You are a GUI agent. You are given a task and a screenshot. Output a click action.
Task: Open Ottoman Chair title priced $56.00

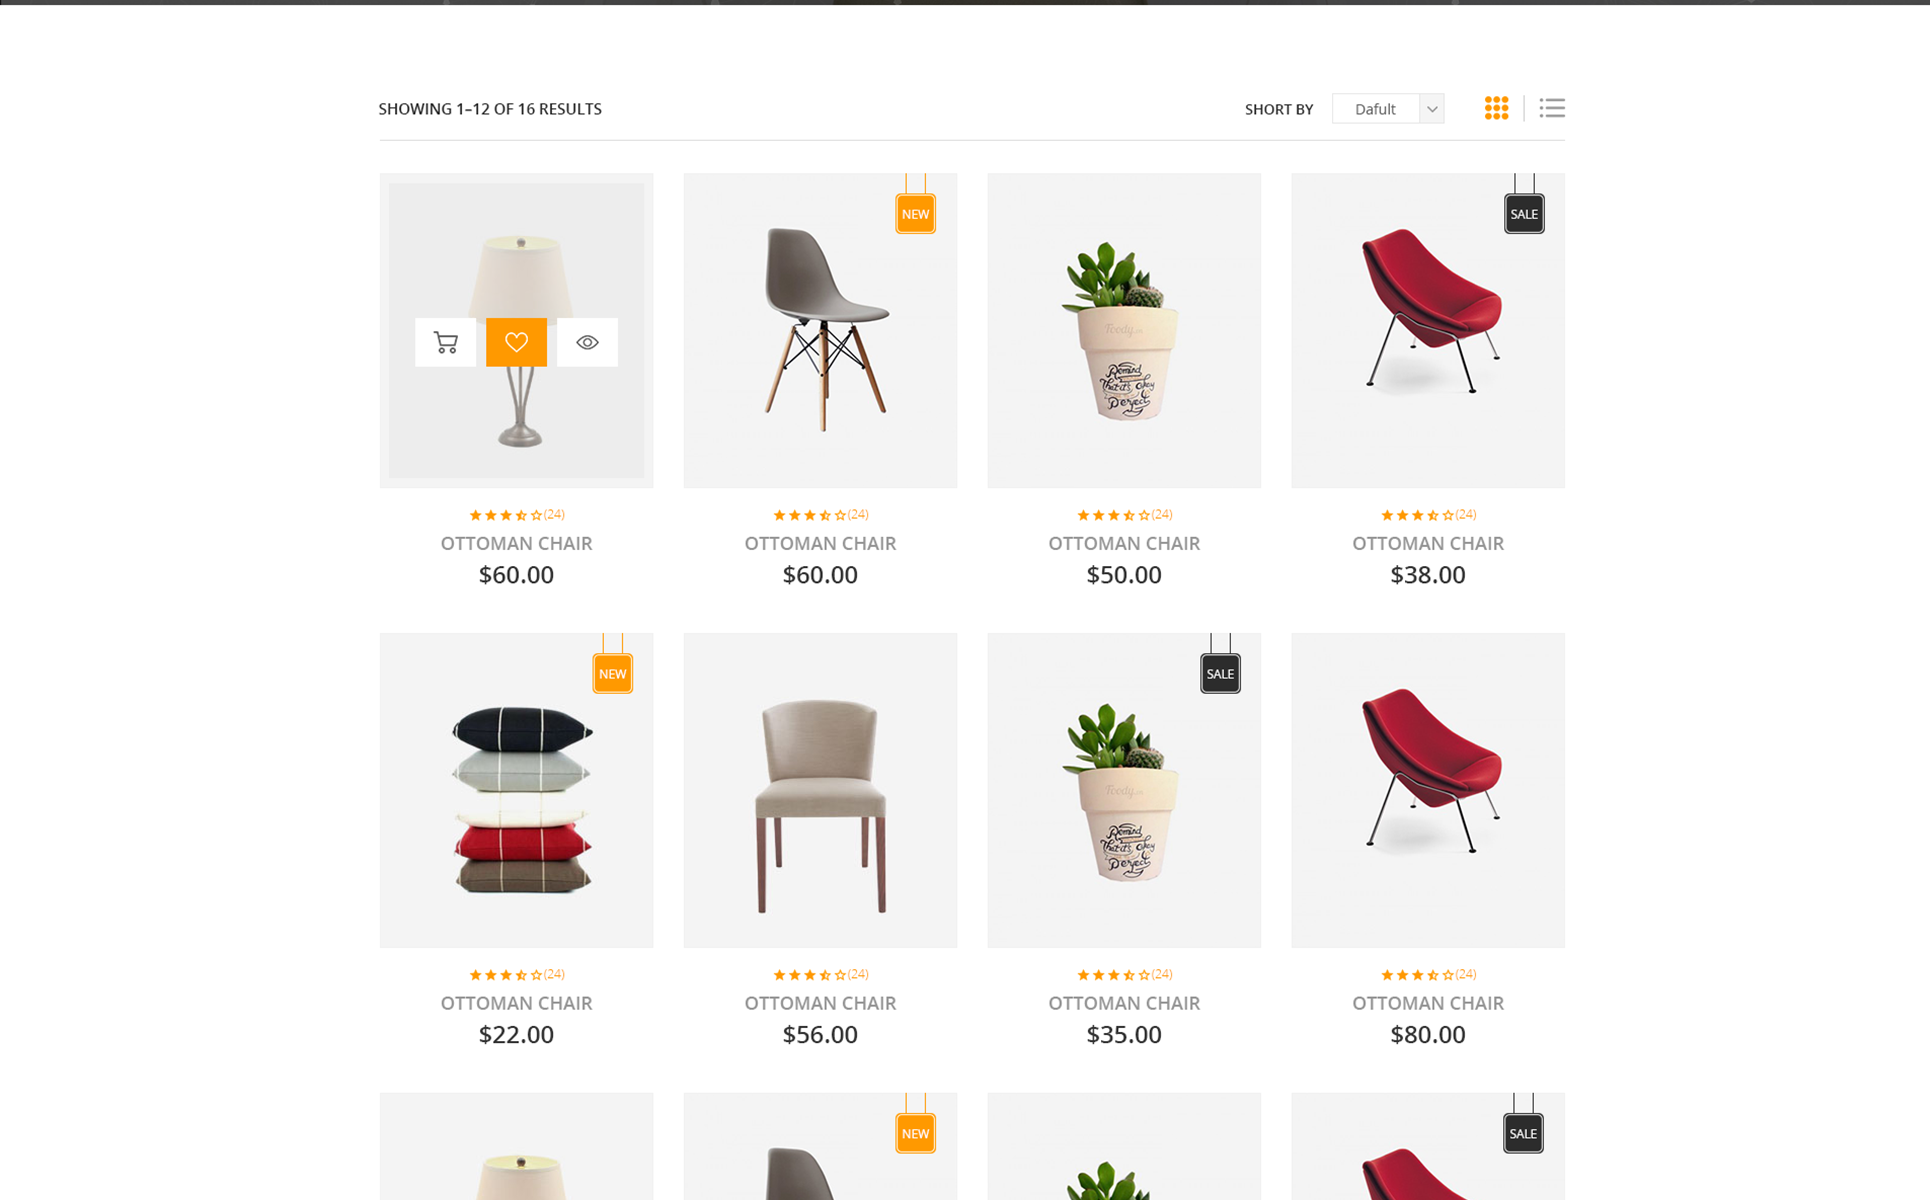coord(820,1003)
